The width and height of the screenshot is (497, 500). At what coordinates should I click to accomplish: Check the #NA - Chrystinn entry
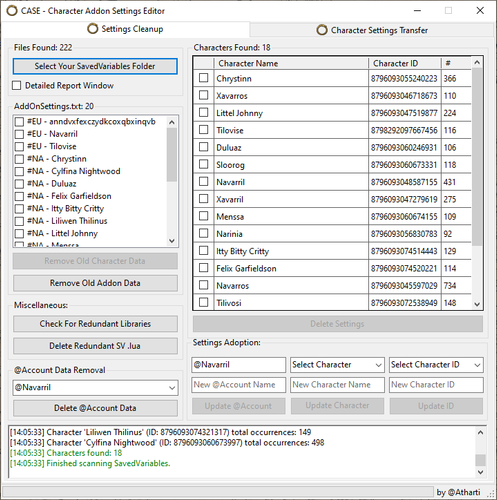click(x=19, y=159)
